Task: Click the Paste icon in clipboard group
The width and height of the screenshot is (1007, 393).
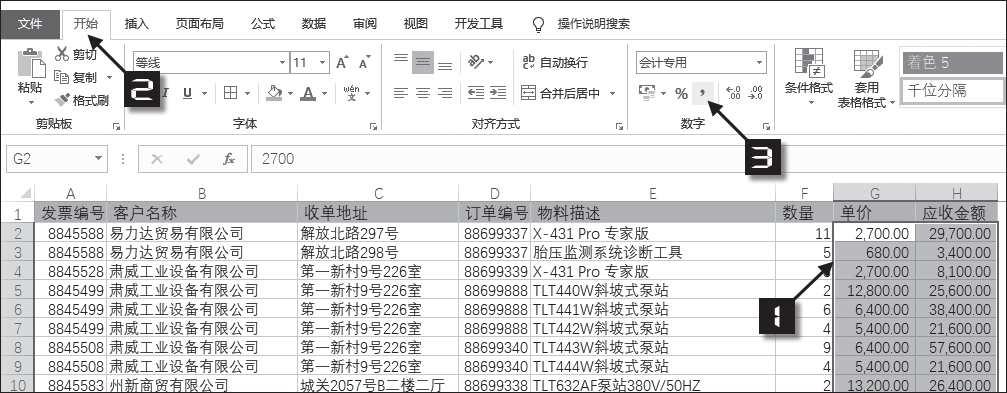Action: 30,64
